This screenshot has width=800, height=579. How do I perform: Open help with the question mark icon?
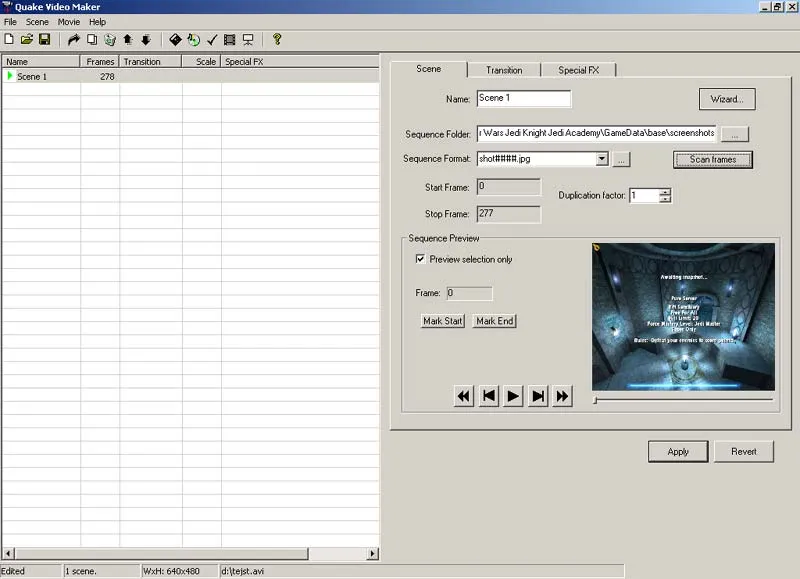click(x=277, y=40)
